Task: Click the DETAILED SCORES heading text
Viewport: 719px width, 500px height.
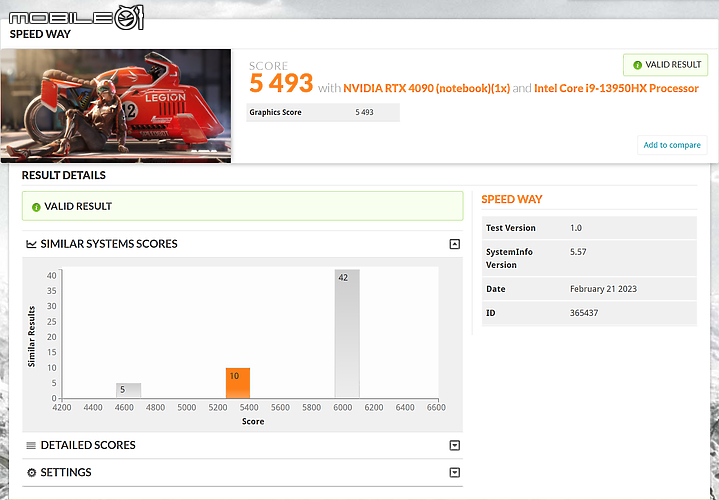Action: 88,445
